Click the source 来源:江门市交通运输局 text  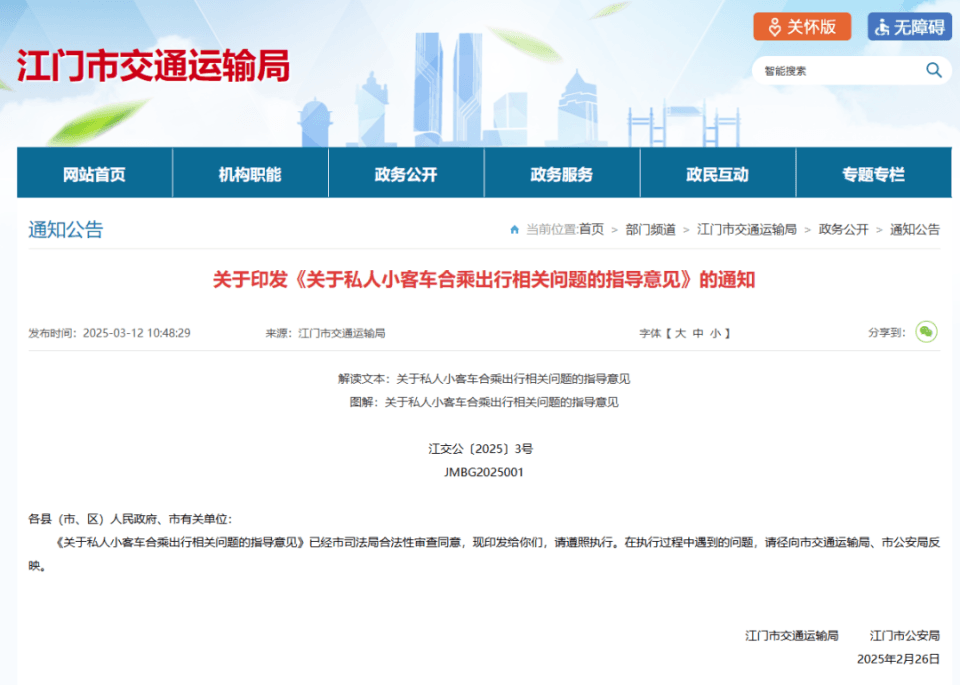click(x=325, y=333)
